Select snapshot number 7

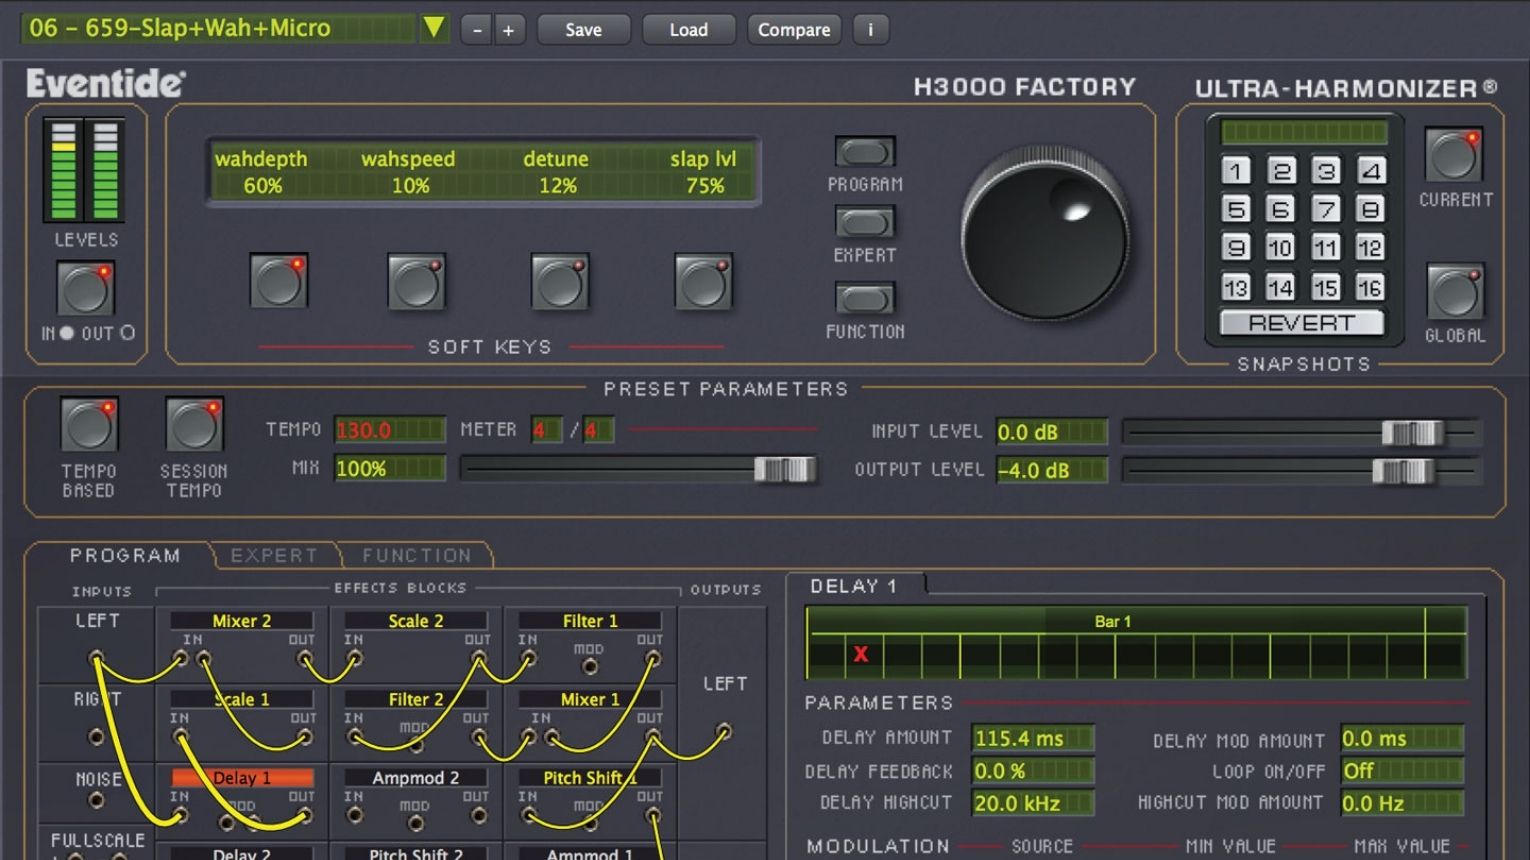tap(1325, 209)
